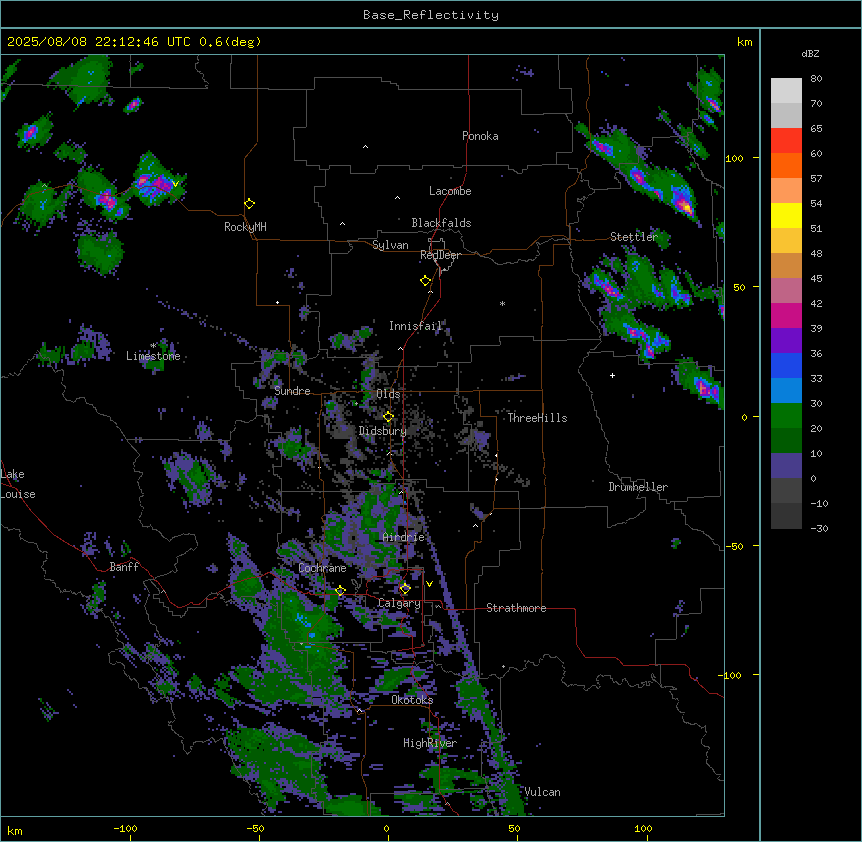The image size is (862, 842).
Task: Pick the top white swatch in dBZ legend
Action: click(x=786, y=91)
